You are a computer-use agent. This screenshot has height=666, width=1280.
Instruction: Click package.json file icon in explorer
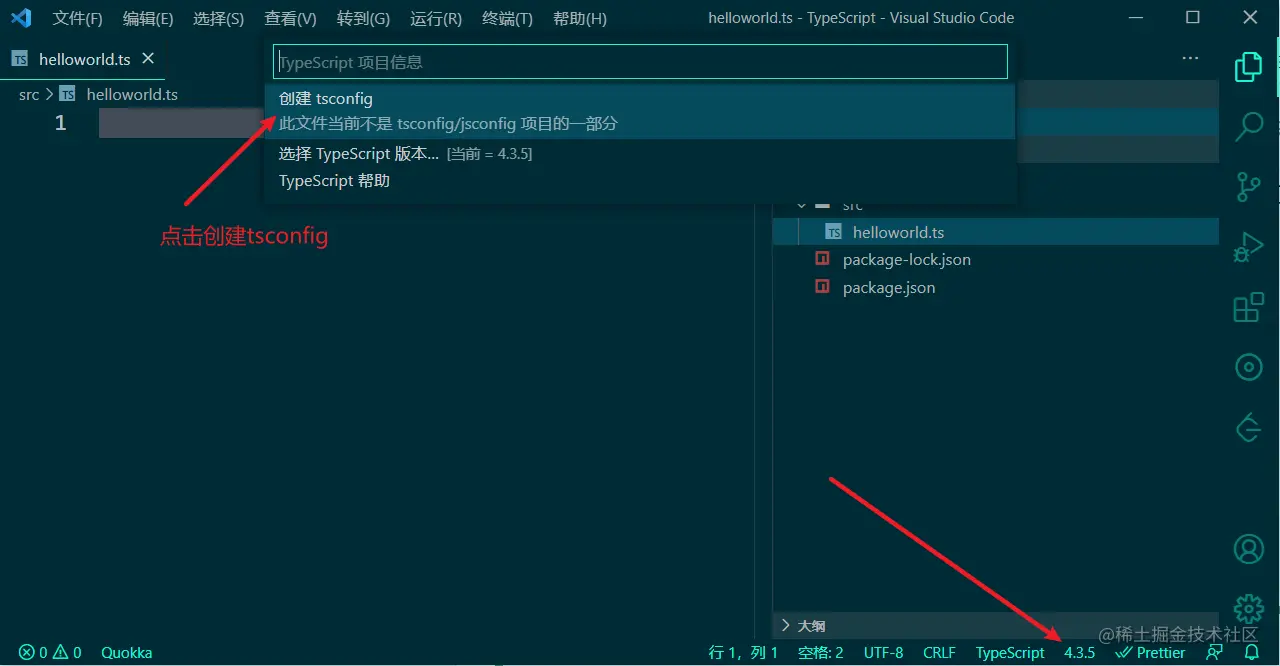click(x=822, y=287)
